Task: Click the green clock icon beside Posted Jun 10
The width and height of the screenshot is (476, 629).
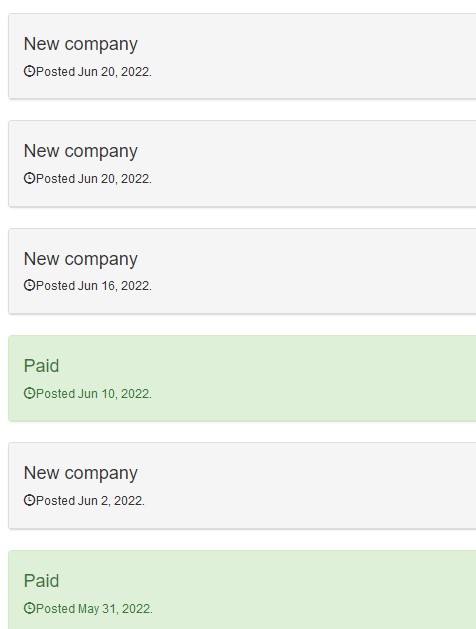Action: 29,393
